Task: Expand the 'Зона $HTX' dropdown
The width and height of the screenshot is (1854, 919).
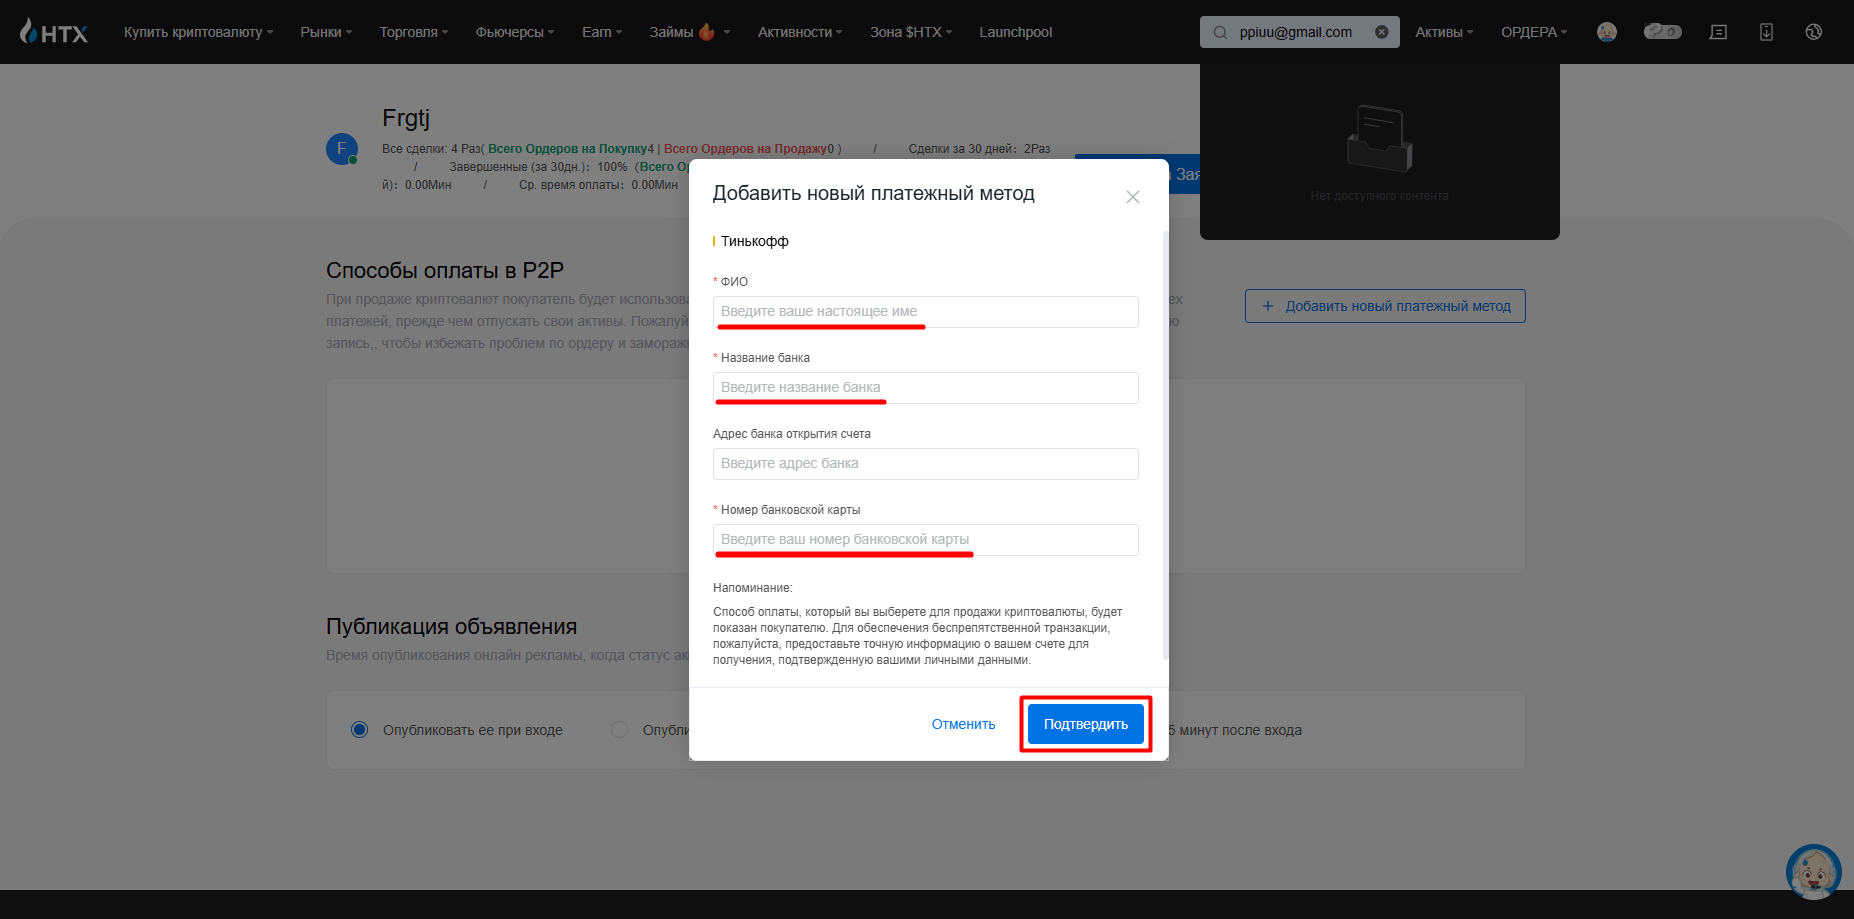Action: [x=911, y=32]
